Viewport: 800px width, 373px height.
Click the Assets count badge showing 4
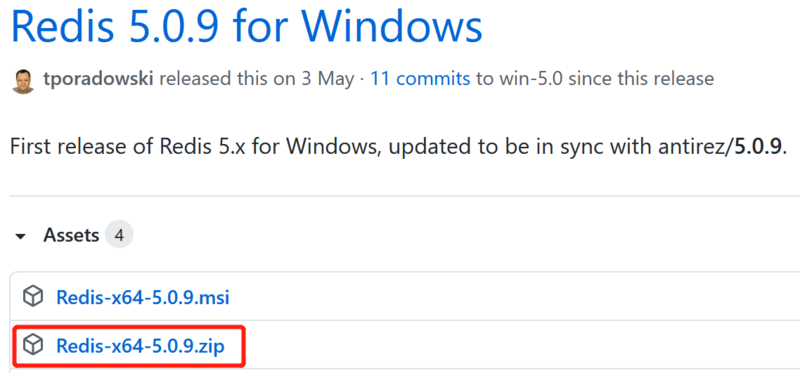(119, 235)
